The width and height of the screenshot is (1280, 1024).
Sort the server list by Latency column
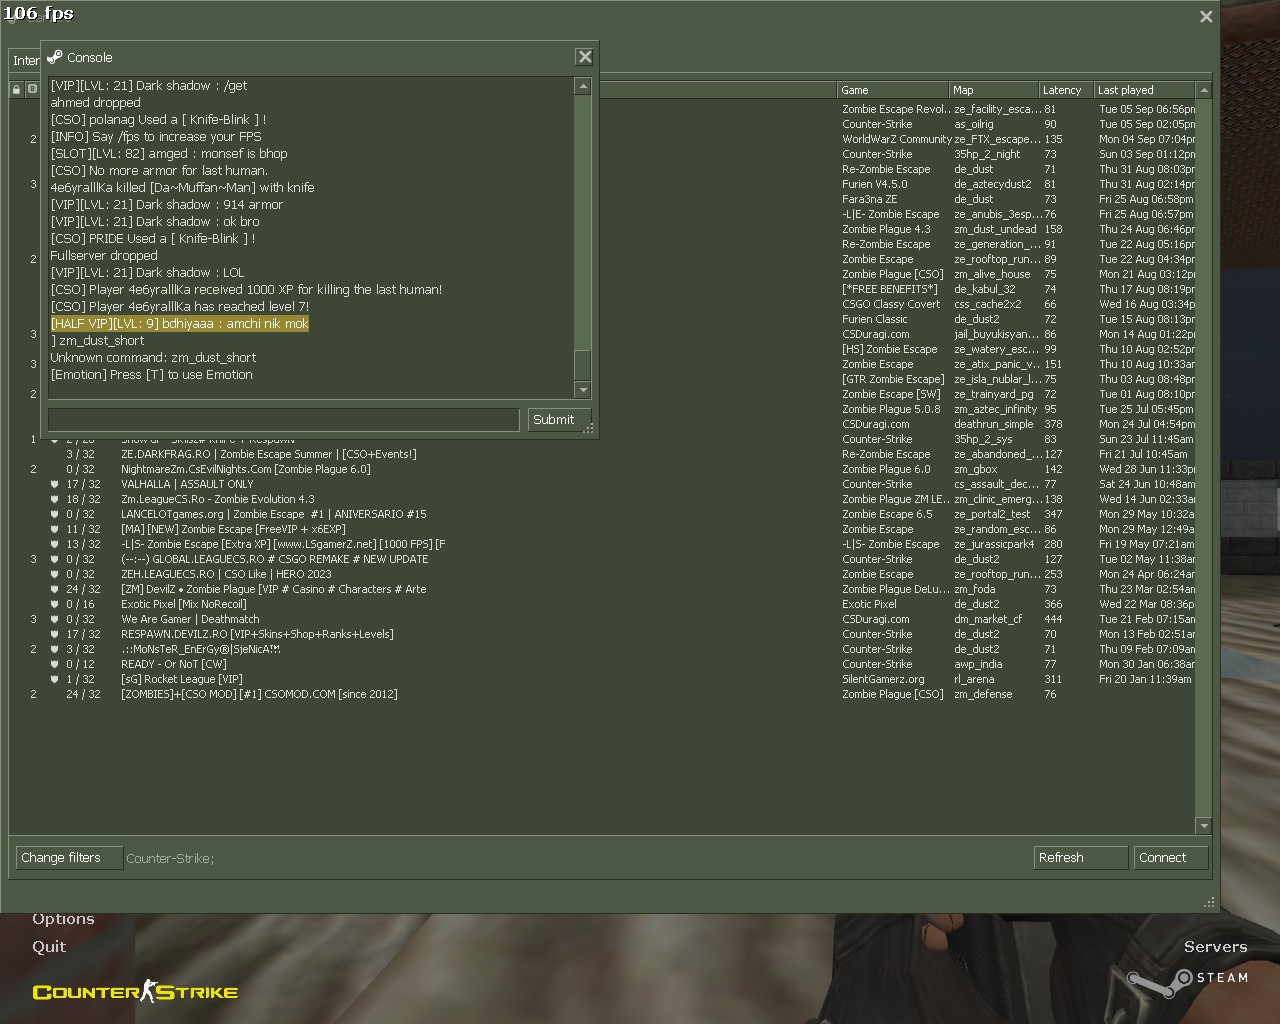(1062, 90)
